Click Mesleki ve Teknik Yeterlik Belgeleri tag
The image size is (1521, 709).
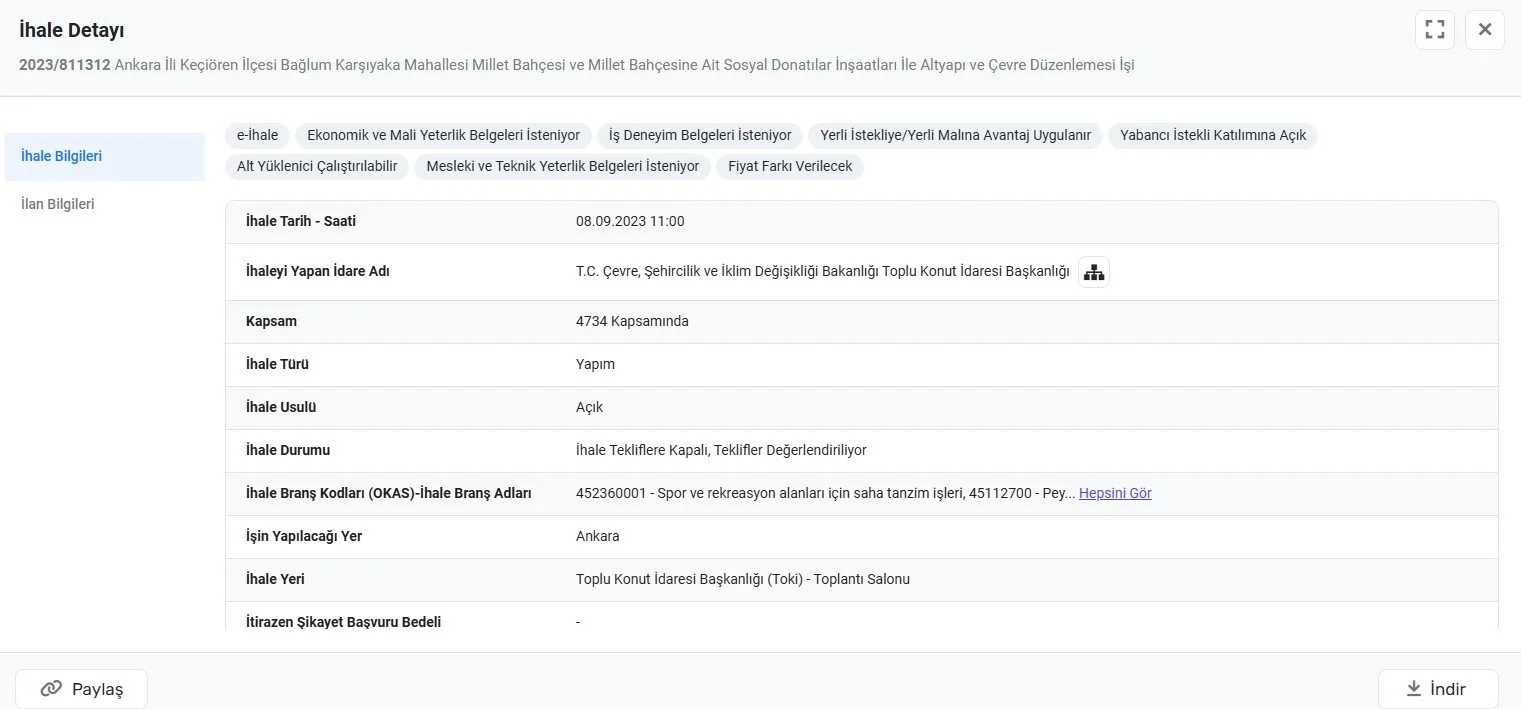tap(562, 166)
